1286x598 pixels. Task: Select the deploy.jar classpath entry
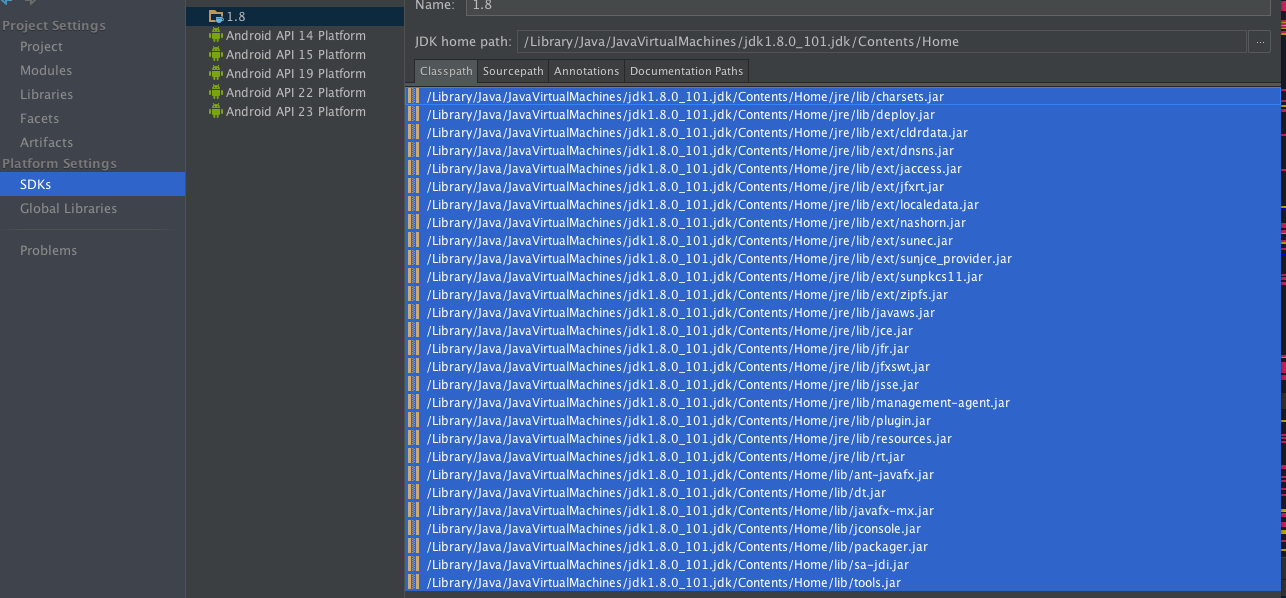click(843, 115)
